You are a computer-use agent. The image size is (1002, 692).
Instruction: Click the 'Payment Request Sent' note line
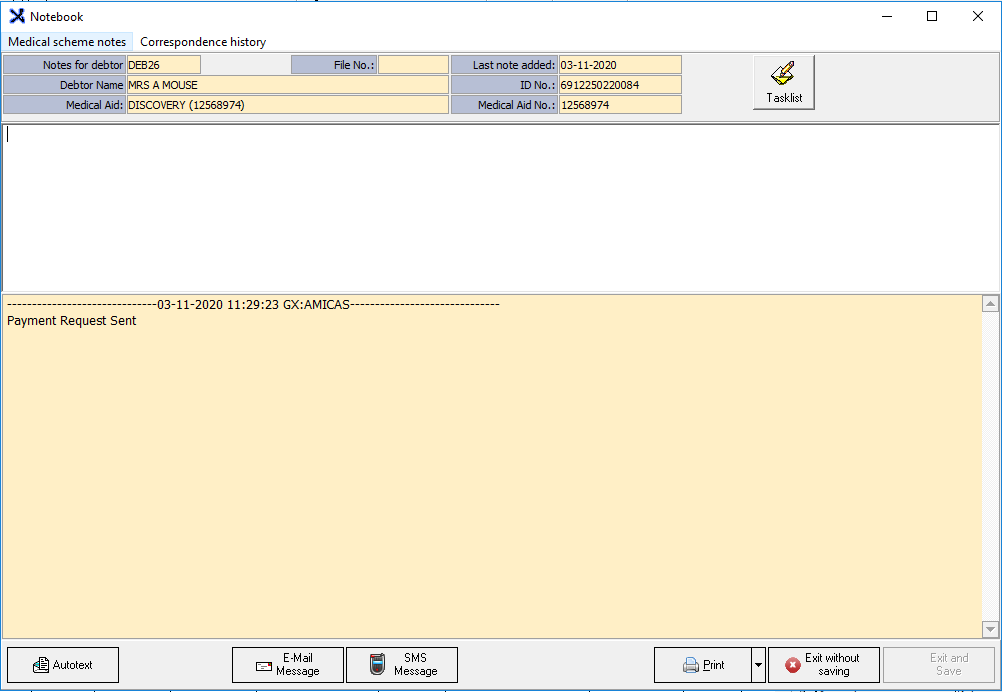click(72, 321)
